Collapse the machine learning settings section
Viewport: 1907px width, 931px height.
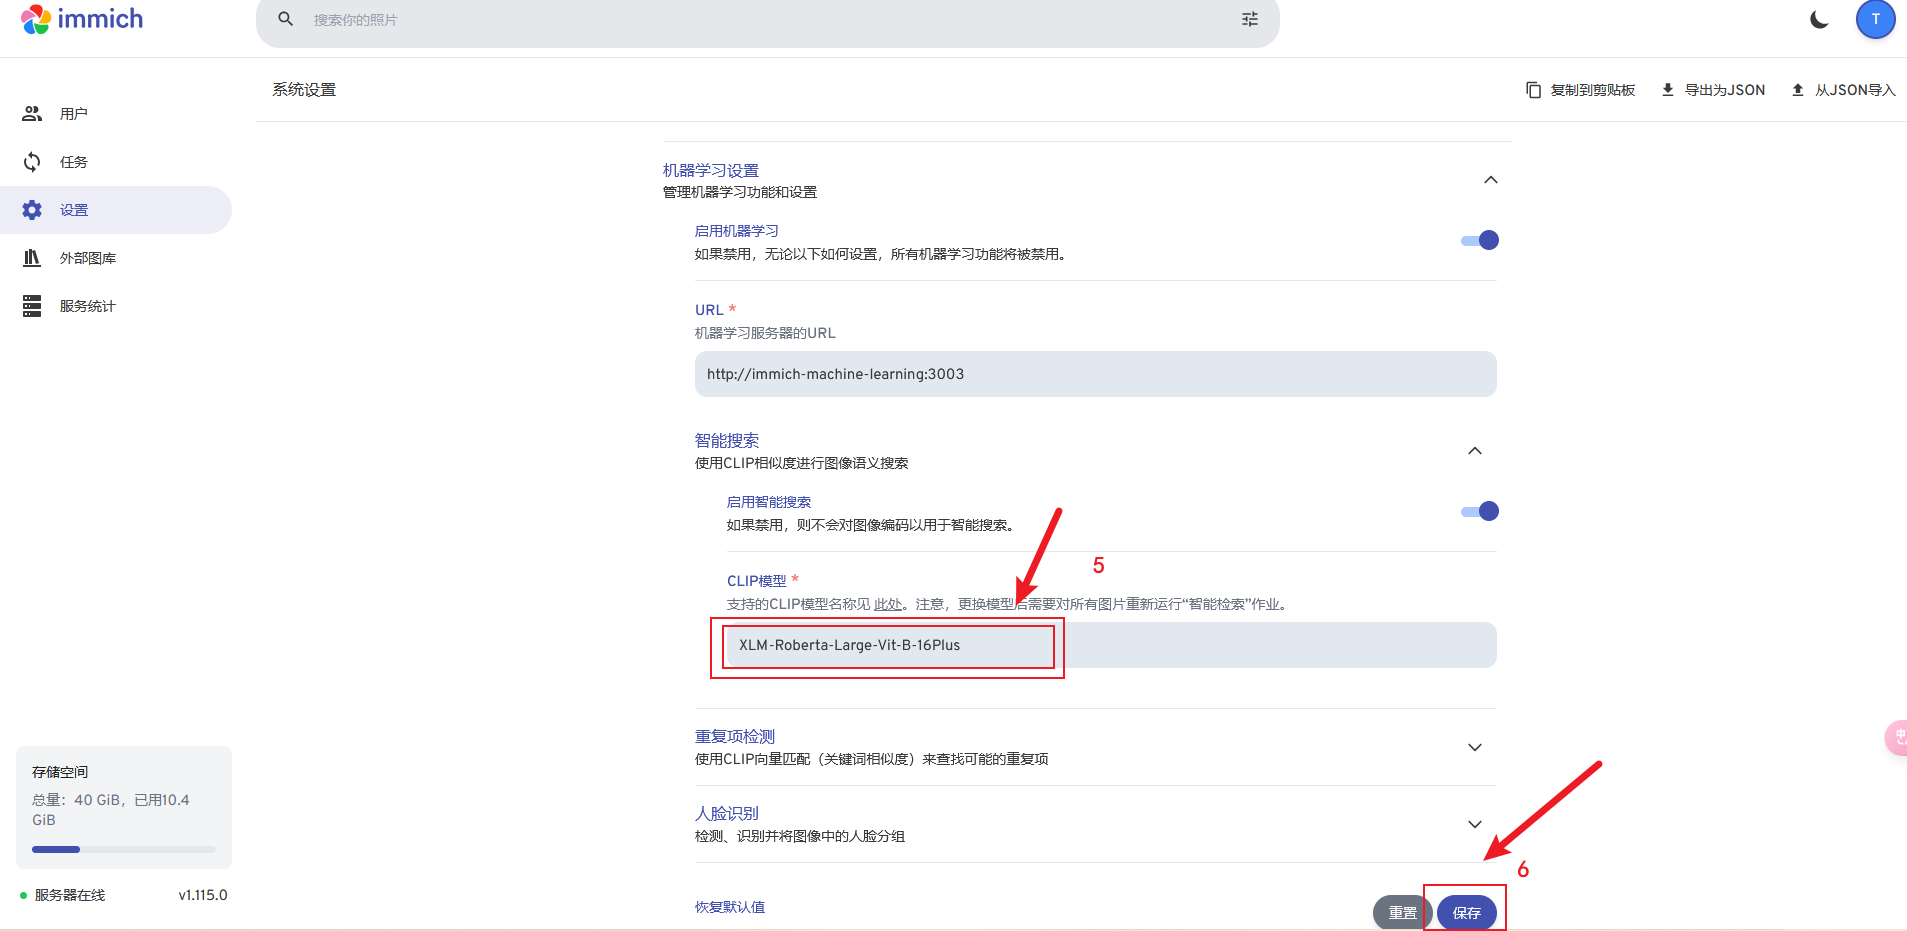(1490, 180)
